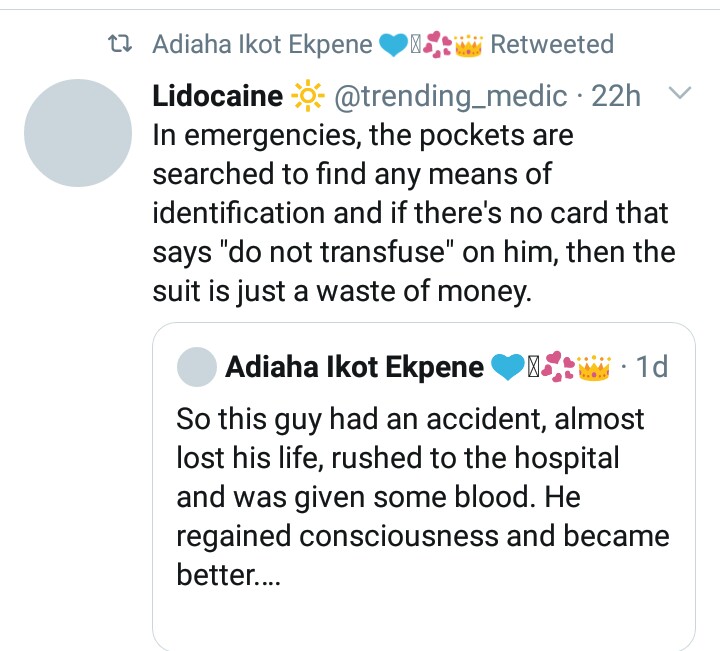Click the blue heart emoji in the quoted tweet
Image resolution: width=720 pixels, height=651 pixels.
pos(507,368)
